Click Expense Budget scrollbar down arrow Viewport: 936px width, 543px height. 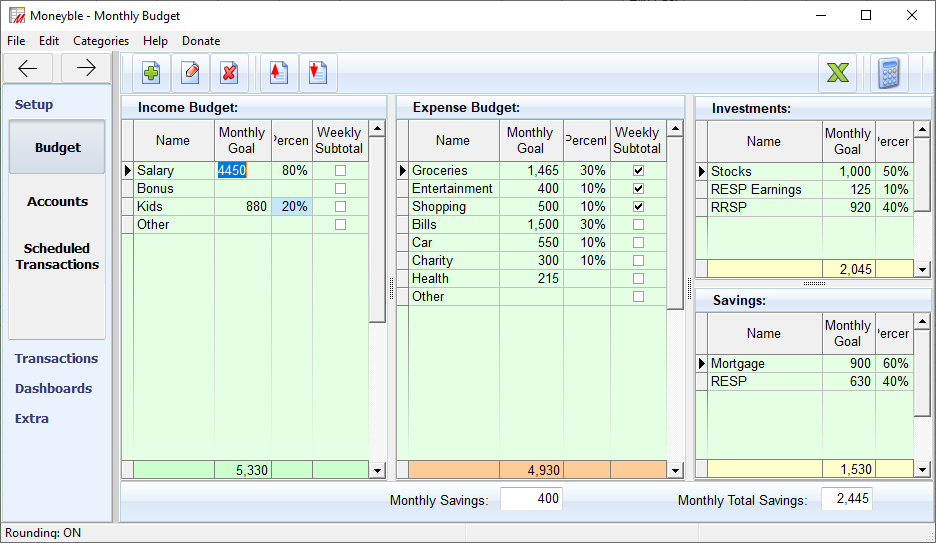(x=675, y=470)
